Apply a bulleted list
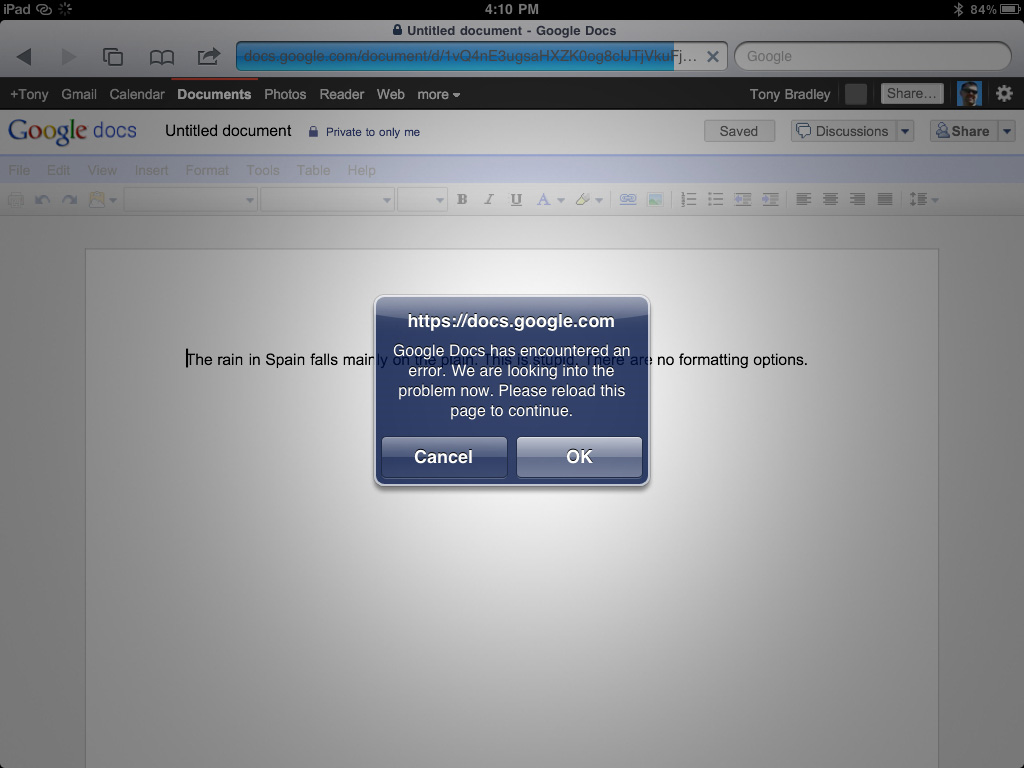Viewport: 1024px width, 768px height. coord(715,199)
